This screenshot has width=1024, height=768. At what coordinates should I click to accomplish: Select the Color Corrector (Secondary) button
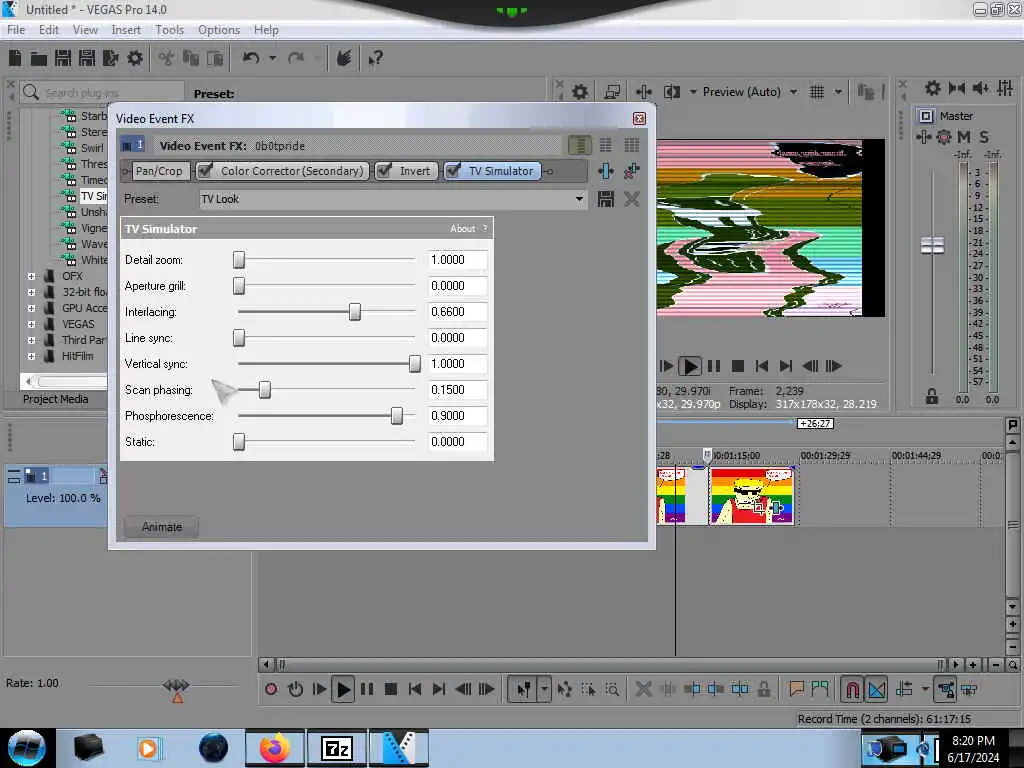point(291,171)
